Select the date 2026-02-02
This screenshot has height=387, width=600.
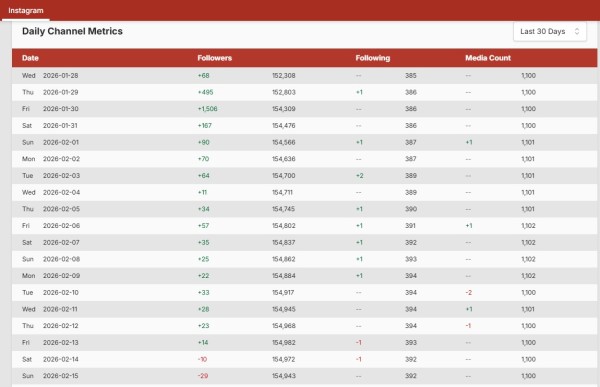click(61, 159)
